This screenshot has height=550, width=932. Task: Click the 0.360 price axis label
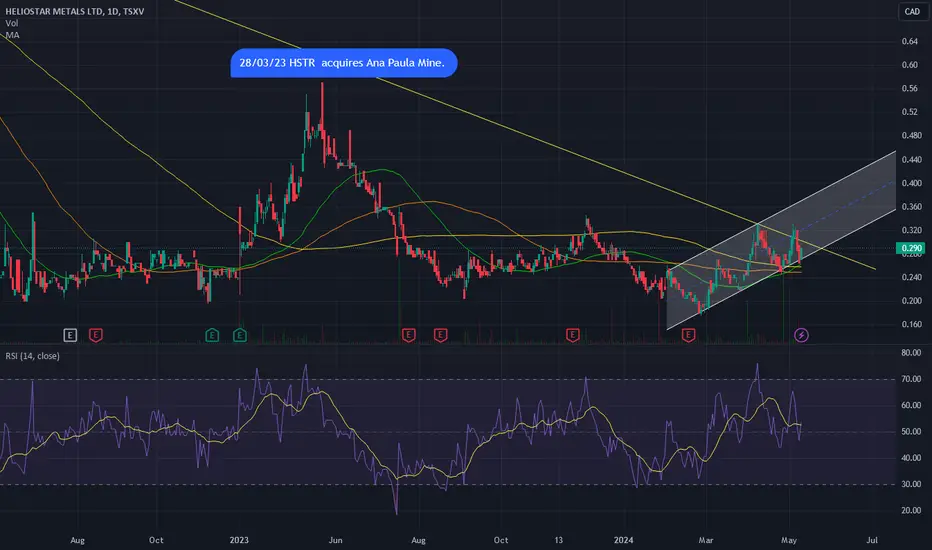[912, 207]
